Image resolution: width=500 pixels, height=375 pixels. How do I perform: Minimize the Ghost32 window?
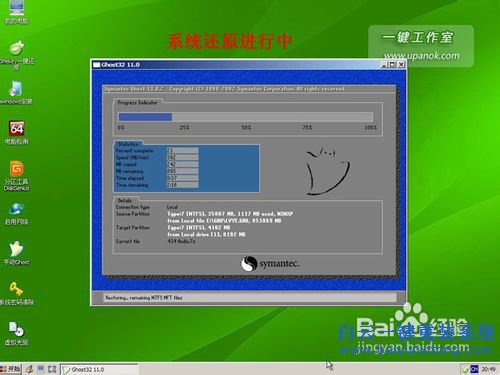tap(384, 65)
